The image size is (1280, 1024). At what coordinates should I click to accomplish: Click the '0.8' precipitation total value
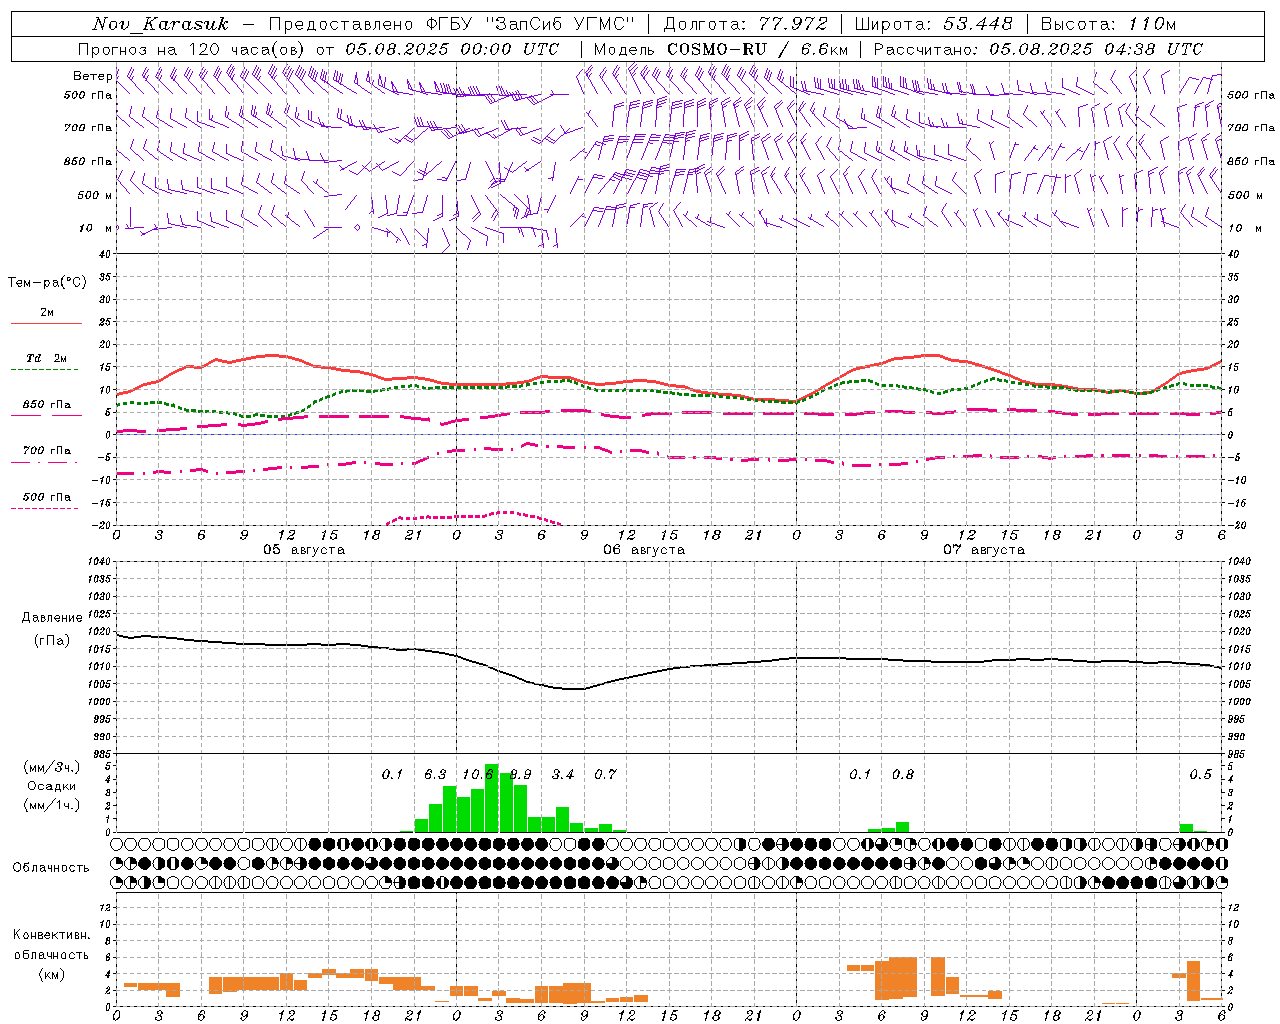click(903, 774)
